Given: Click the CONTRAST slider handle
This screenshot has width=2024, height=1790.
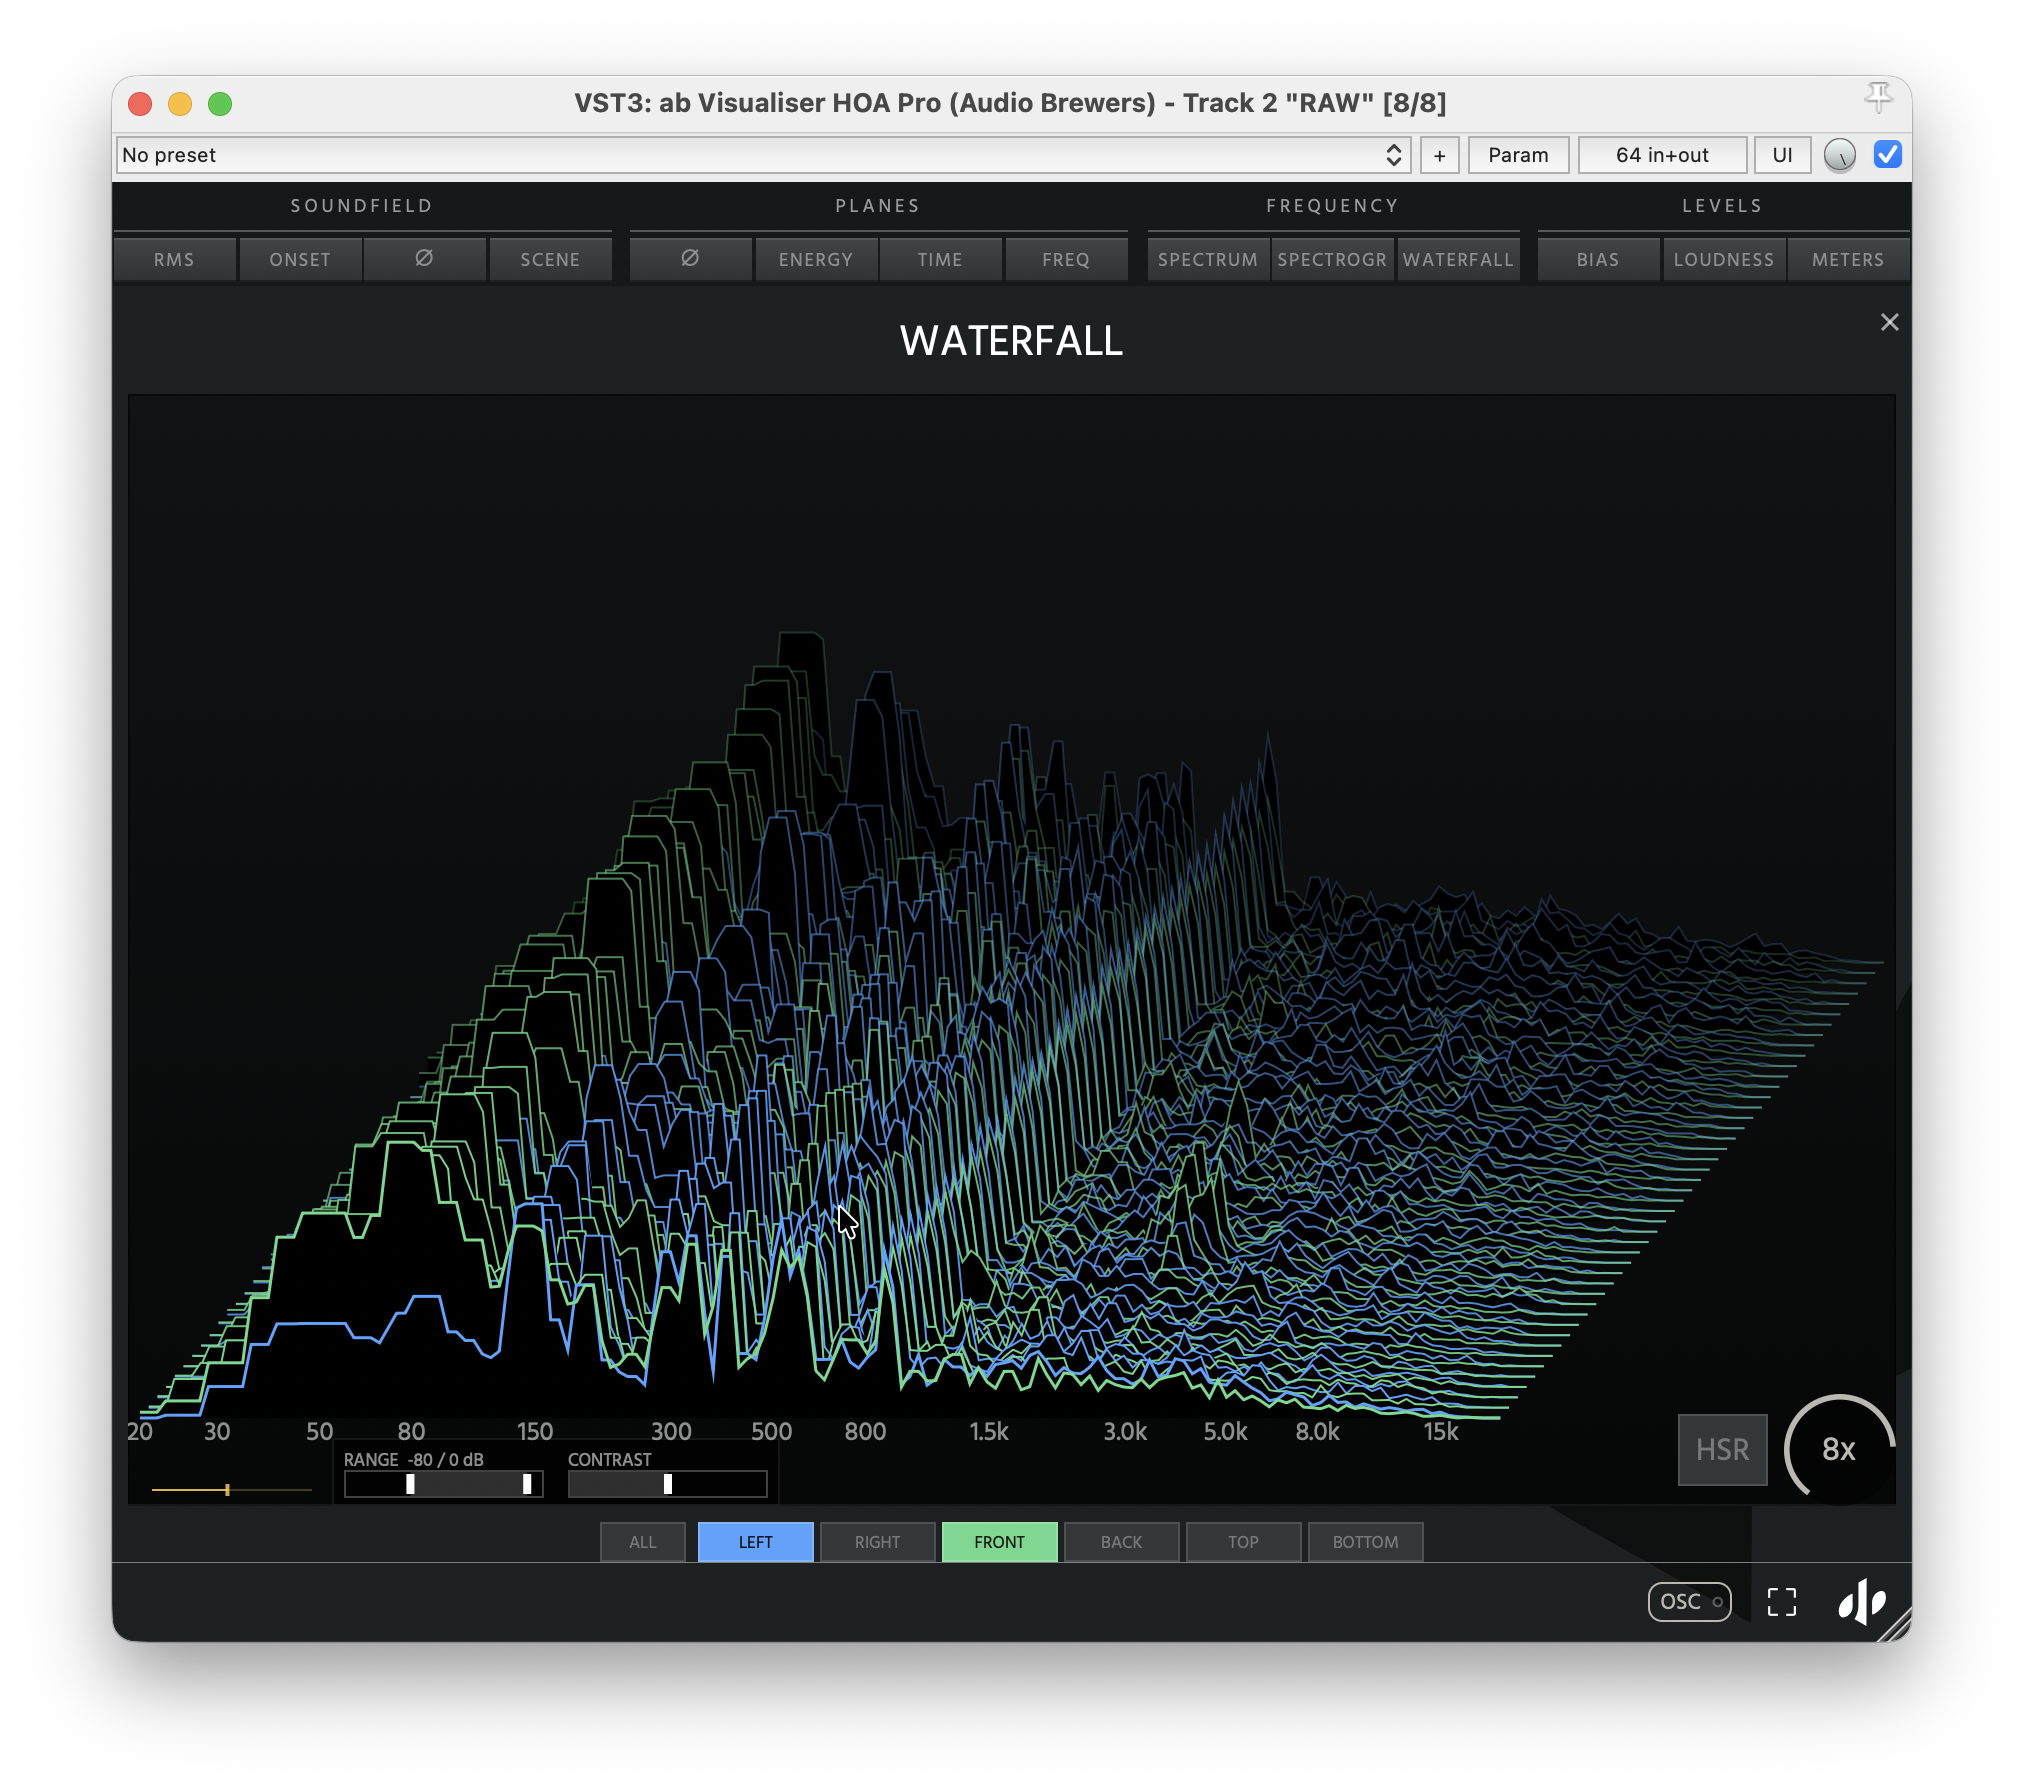Looking at the screenshot, I should tap(668, 1485).
